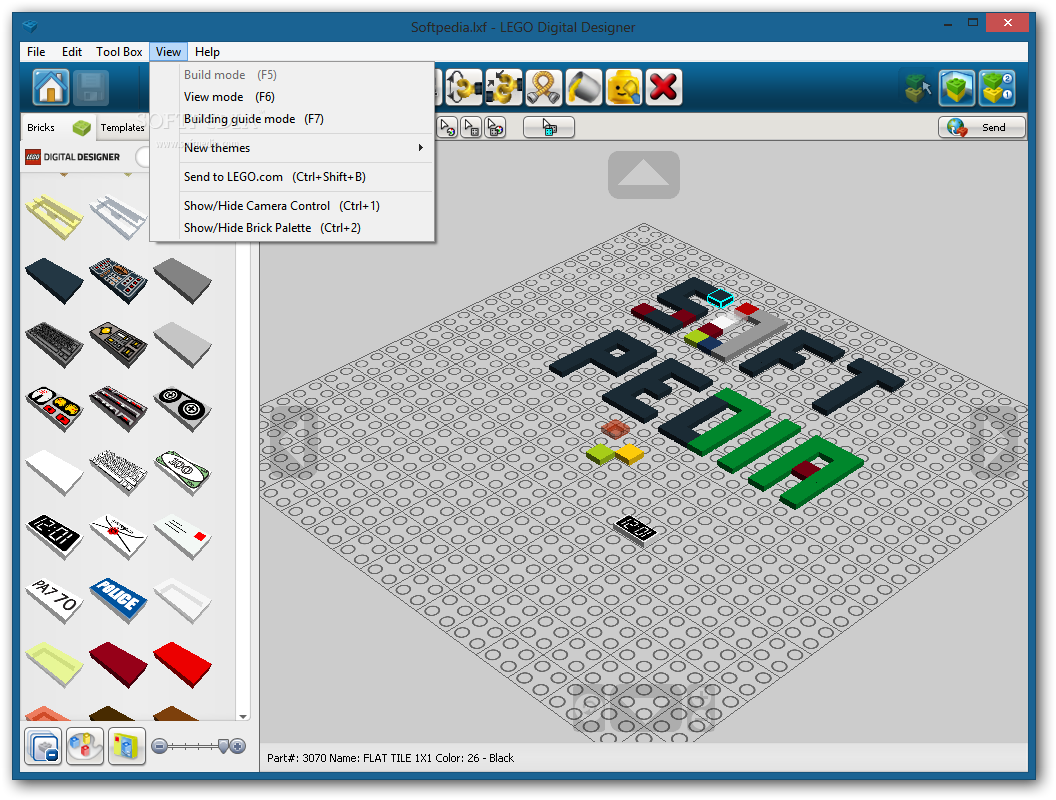Open the Edit menu
This screenshot has height=800, width=1056.
point(71,52)
